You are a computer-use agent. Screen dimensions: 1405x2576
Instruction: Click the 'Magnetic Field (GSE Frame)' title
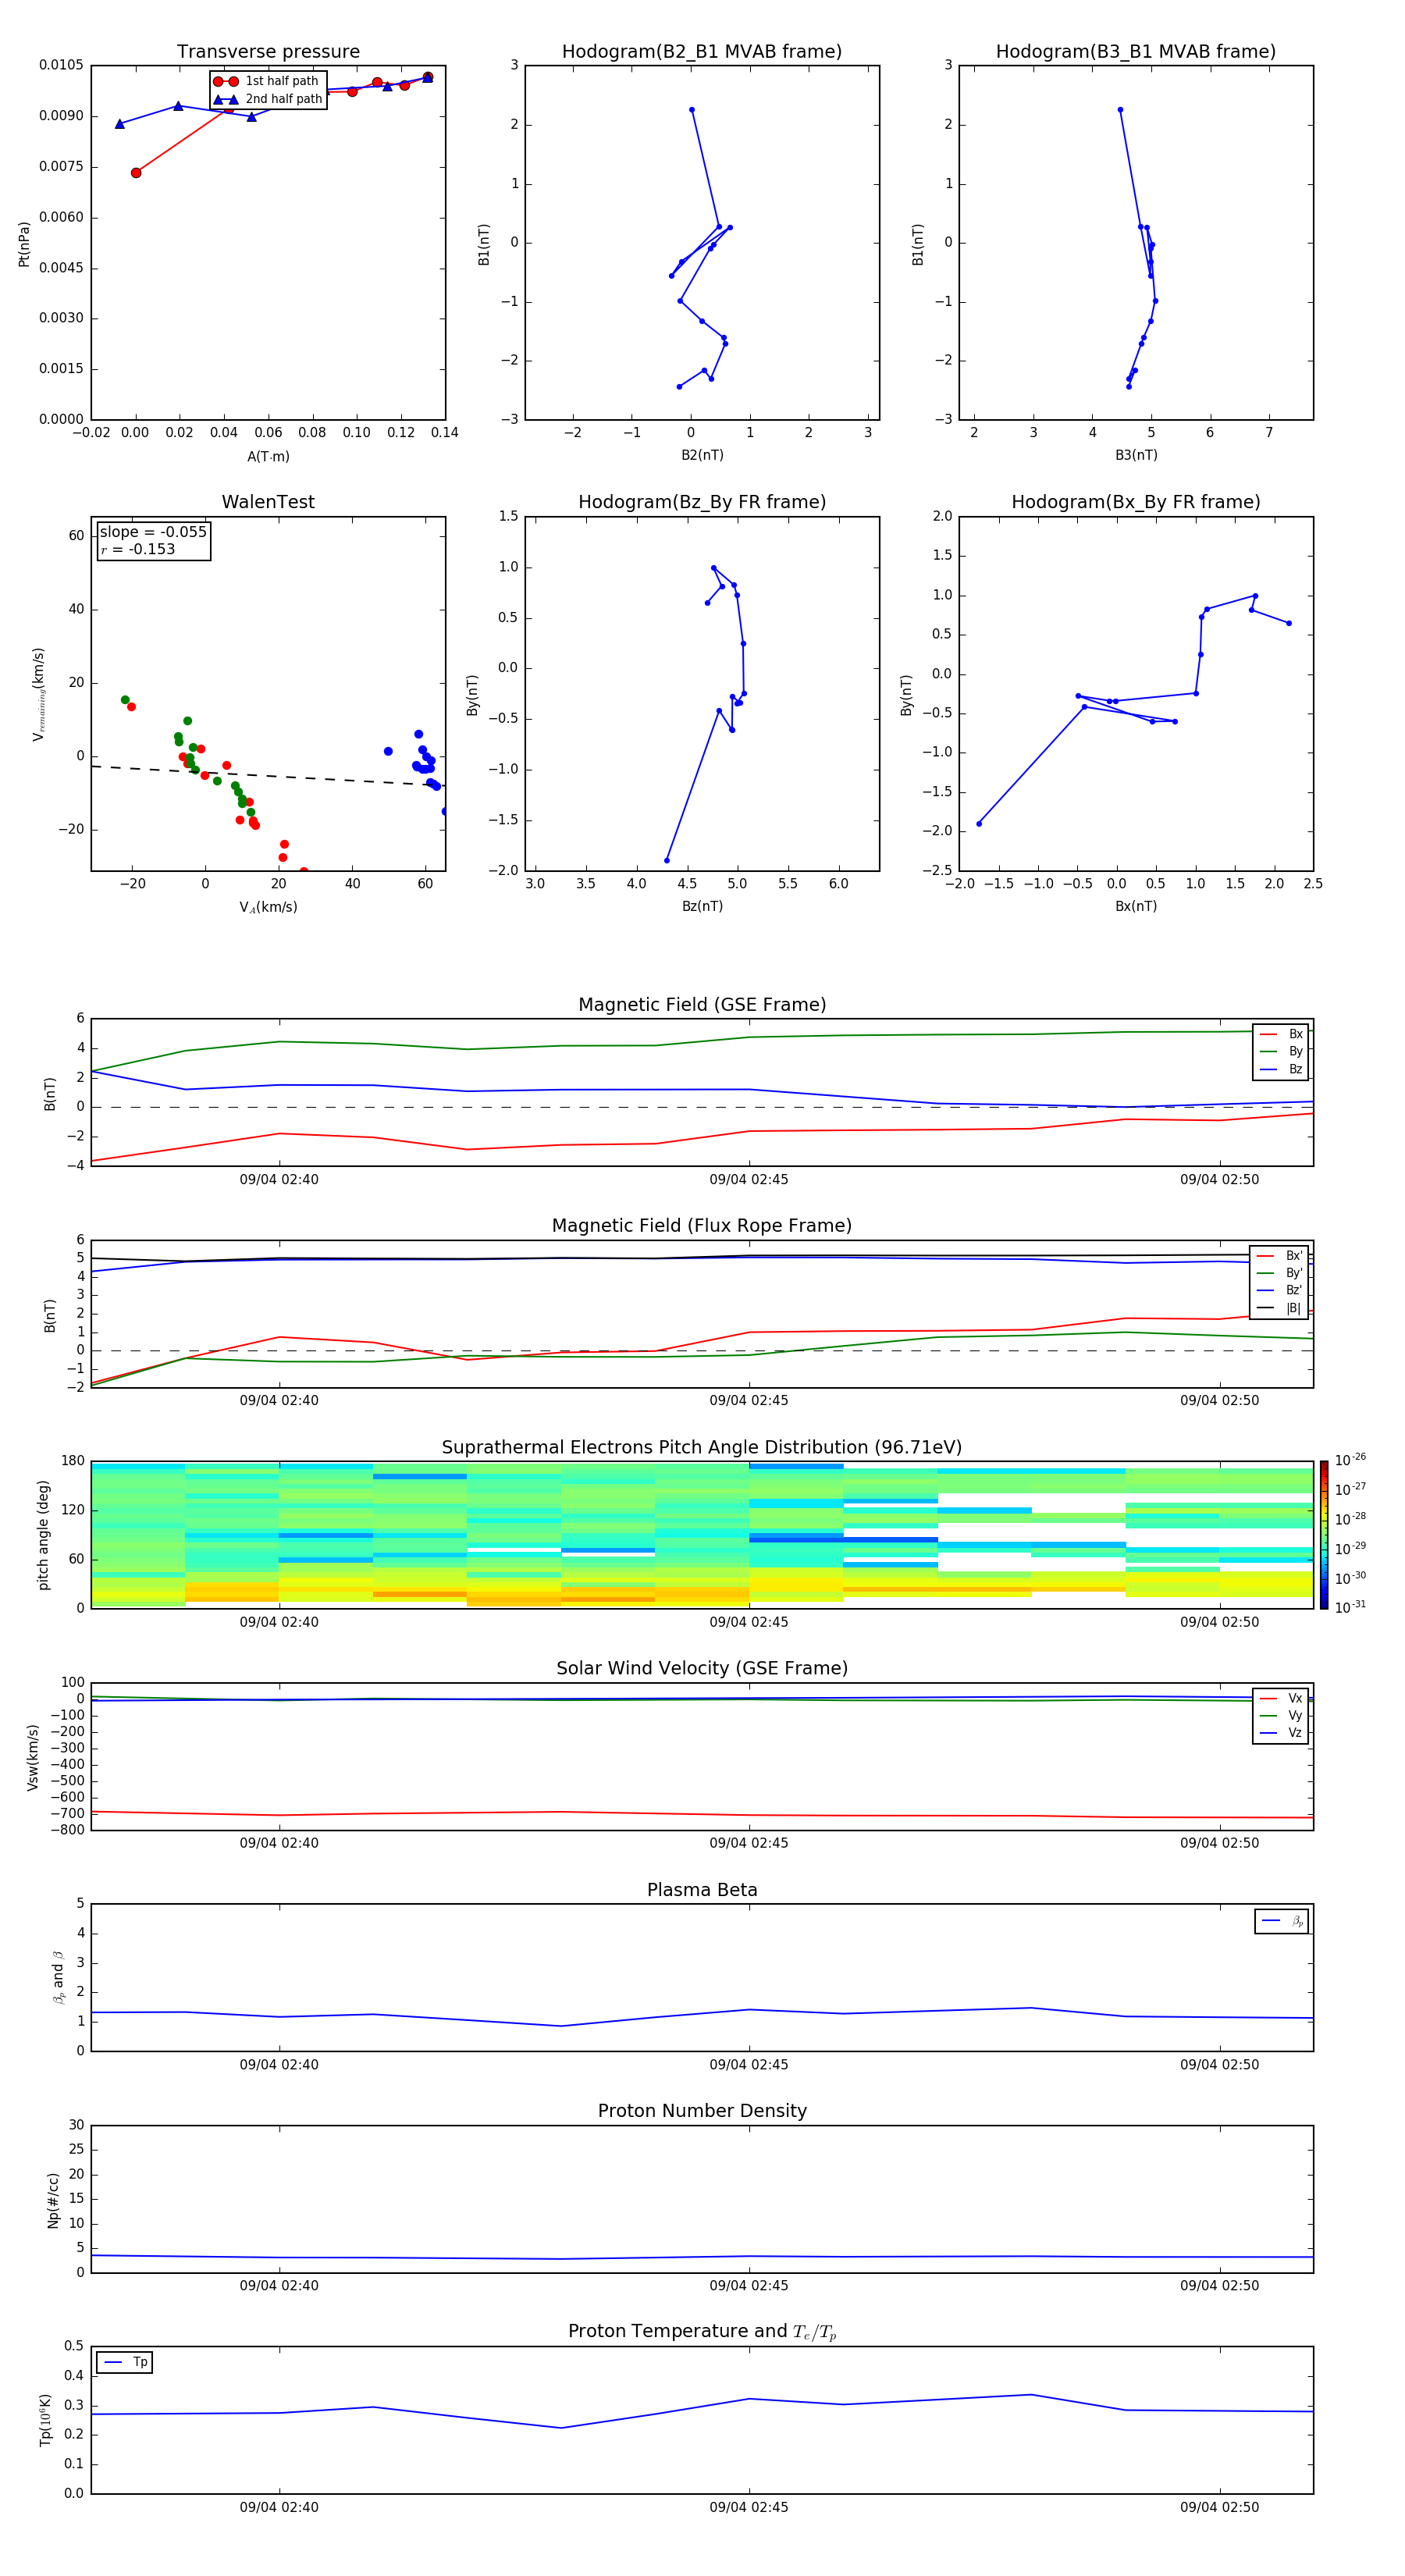pyautogui.click(x=702, y=1005)
